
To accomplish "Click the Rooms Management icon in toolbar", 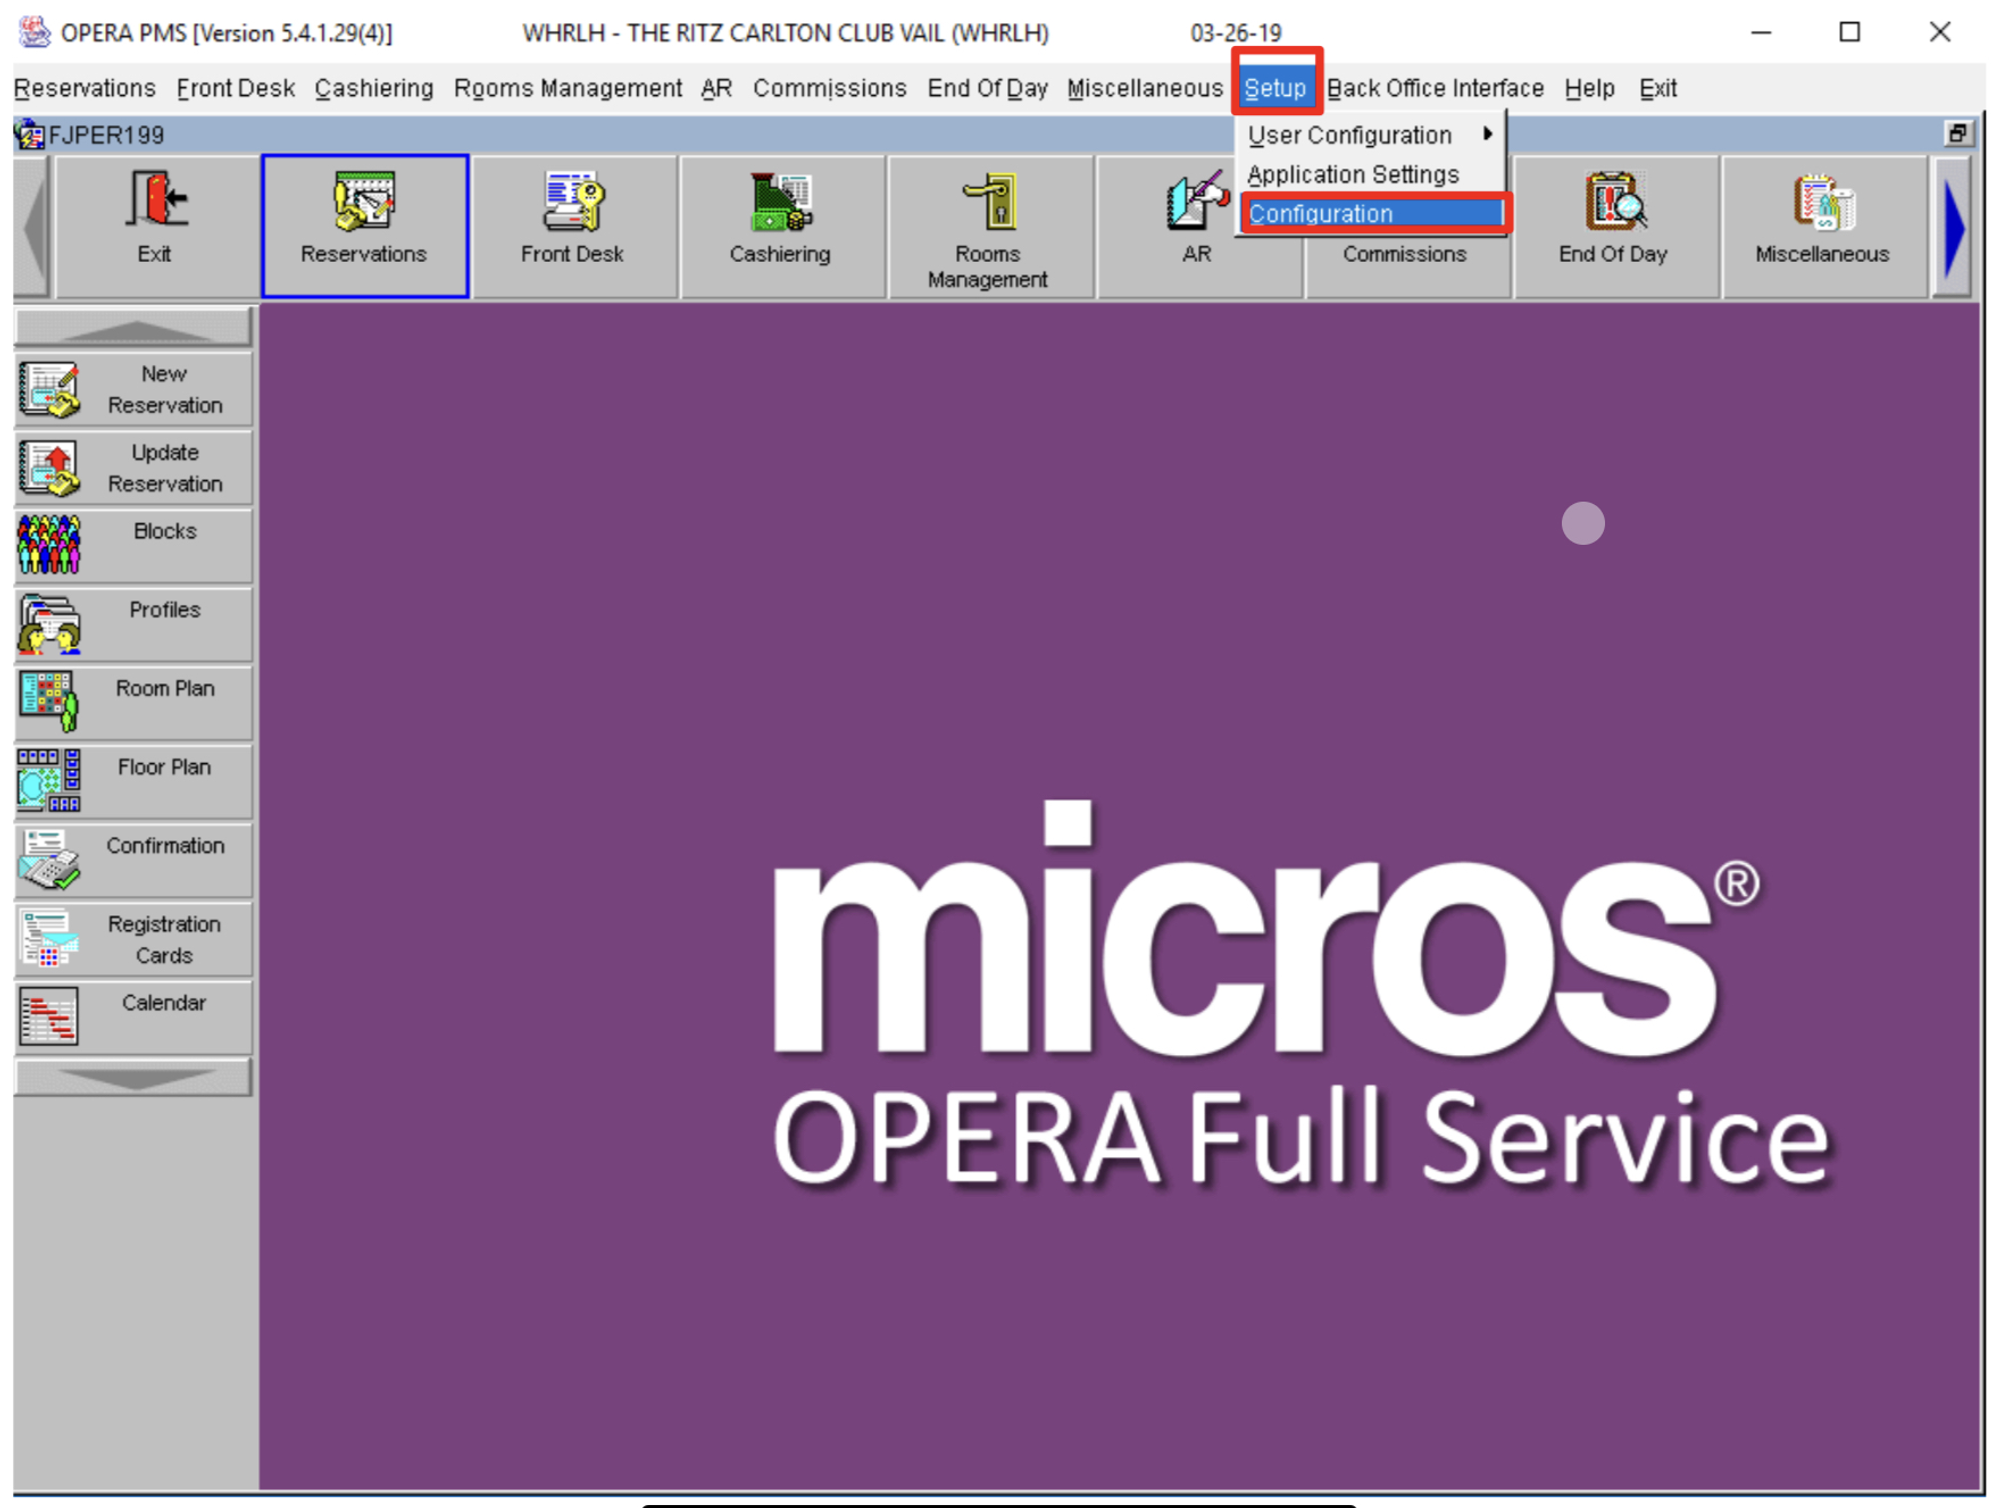I will tap(987, 222).
